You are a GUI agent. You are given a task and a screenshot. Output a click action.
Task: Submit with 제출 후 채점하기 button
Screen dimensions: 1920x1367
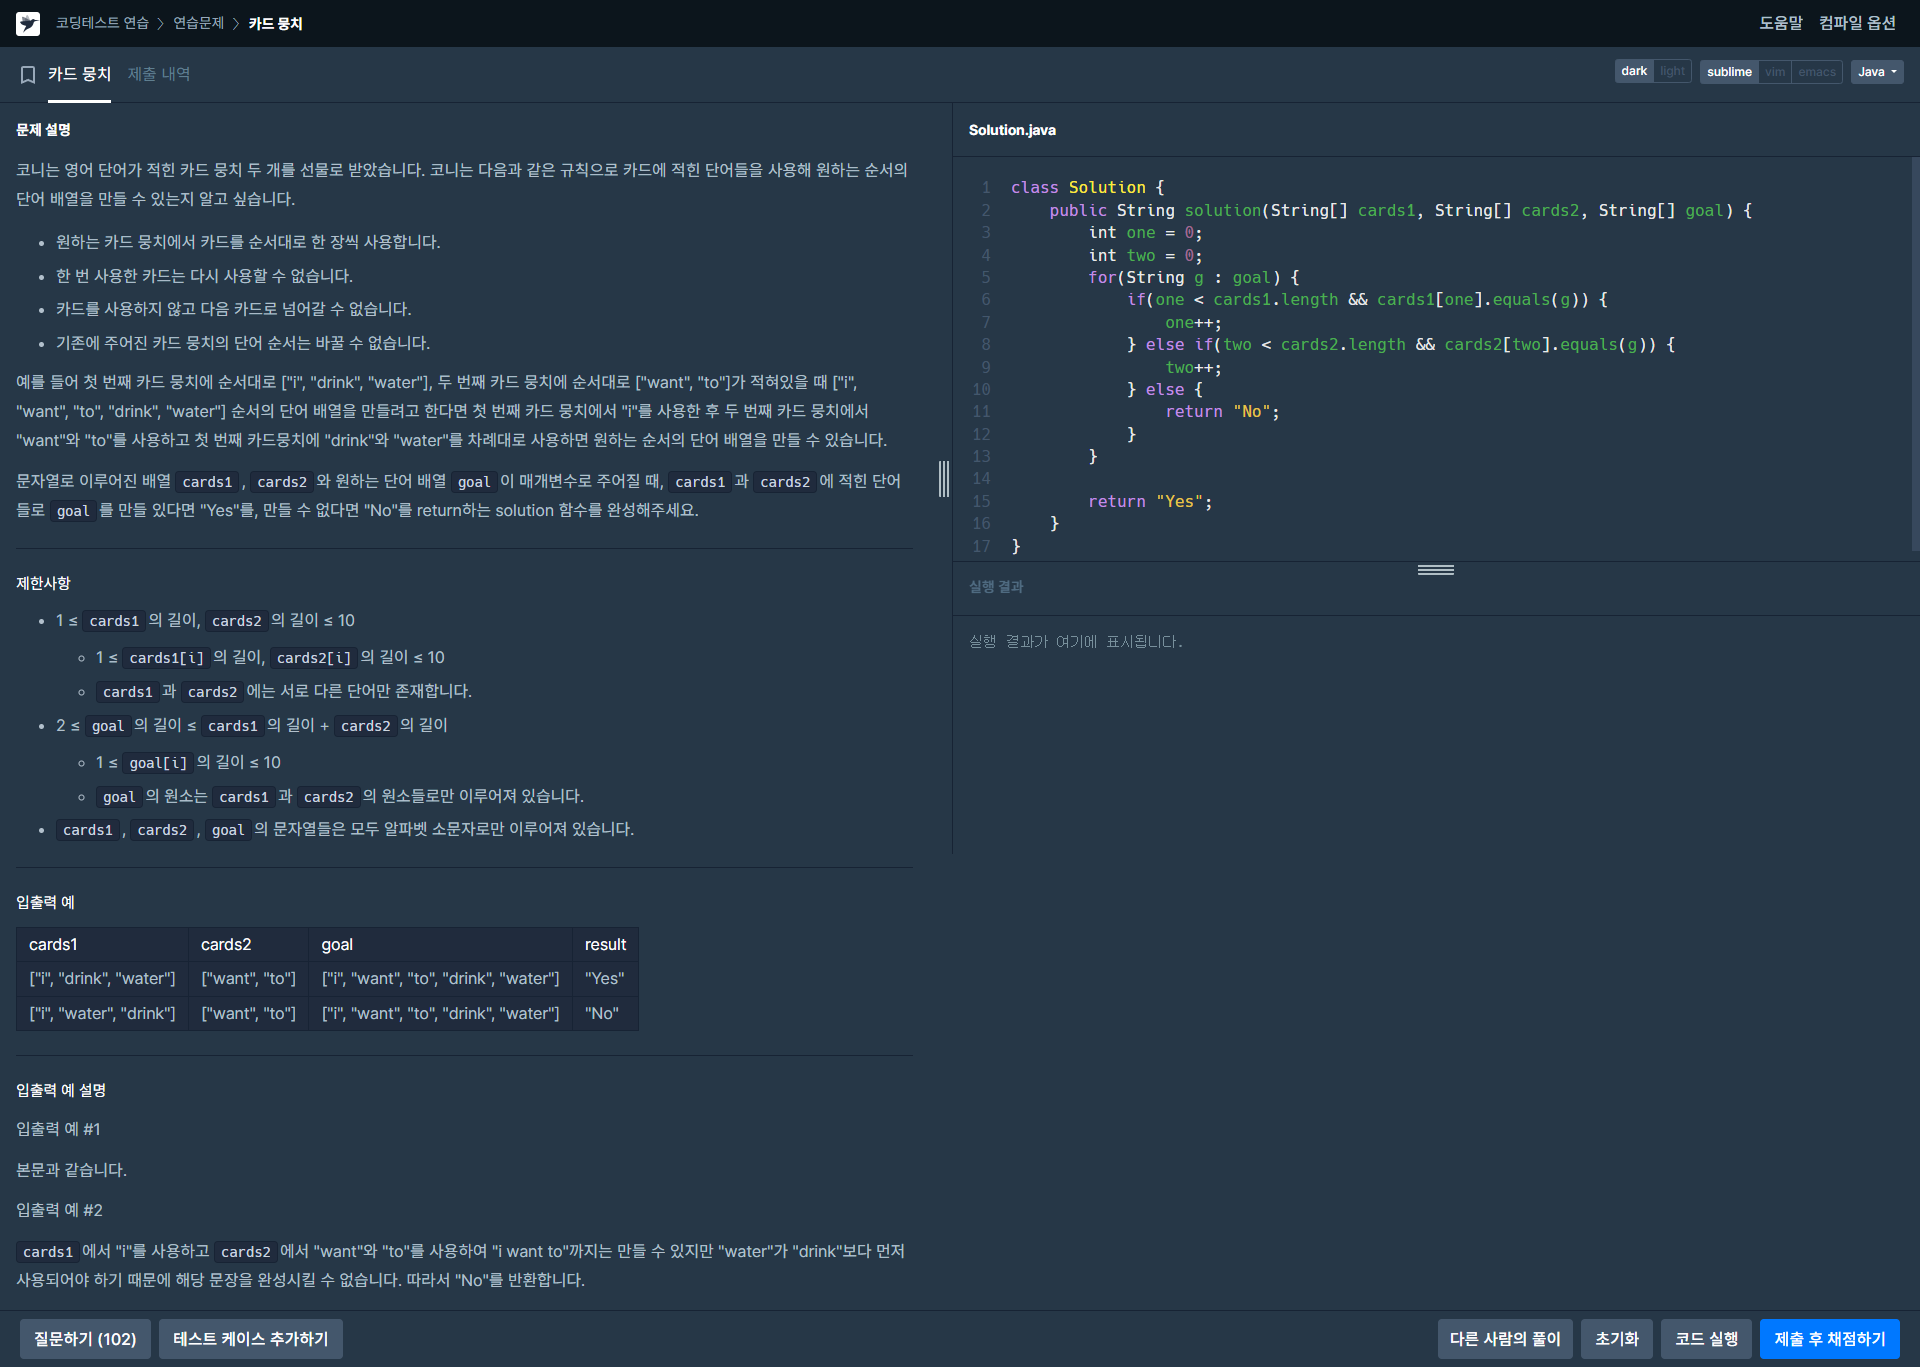1830,1339
